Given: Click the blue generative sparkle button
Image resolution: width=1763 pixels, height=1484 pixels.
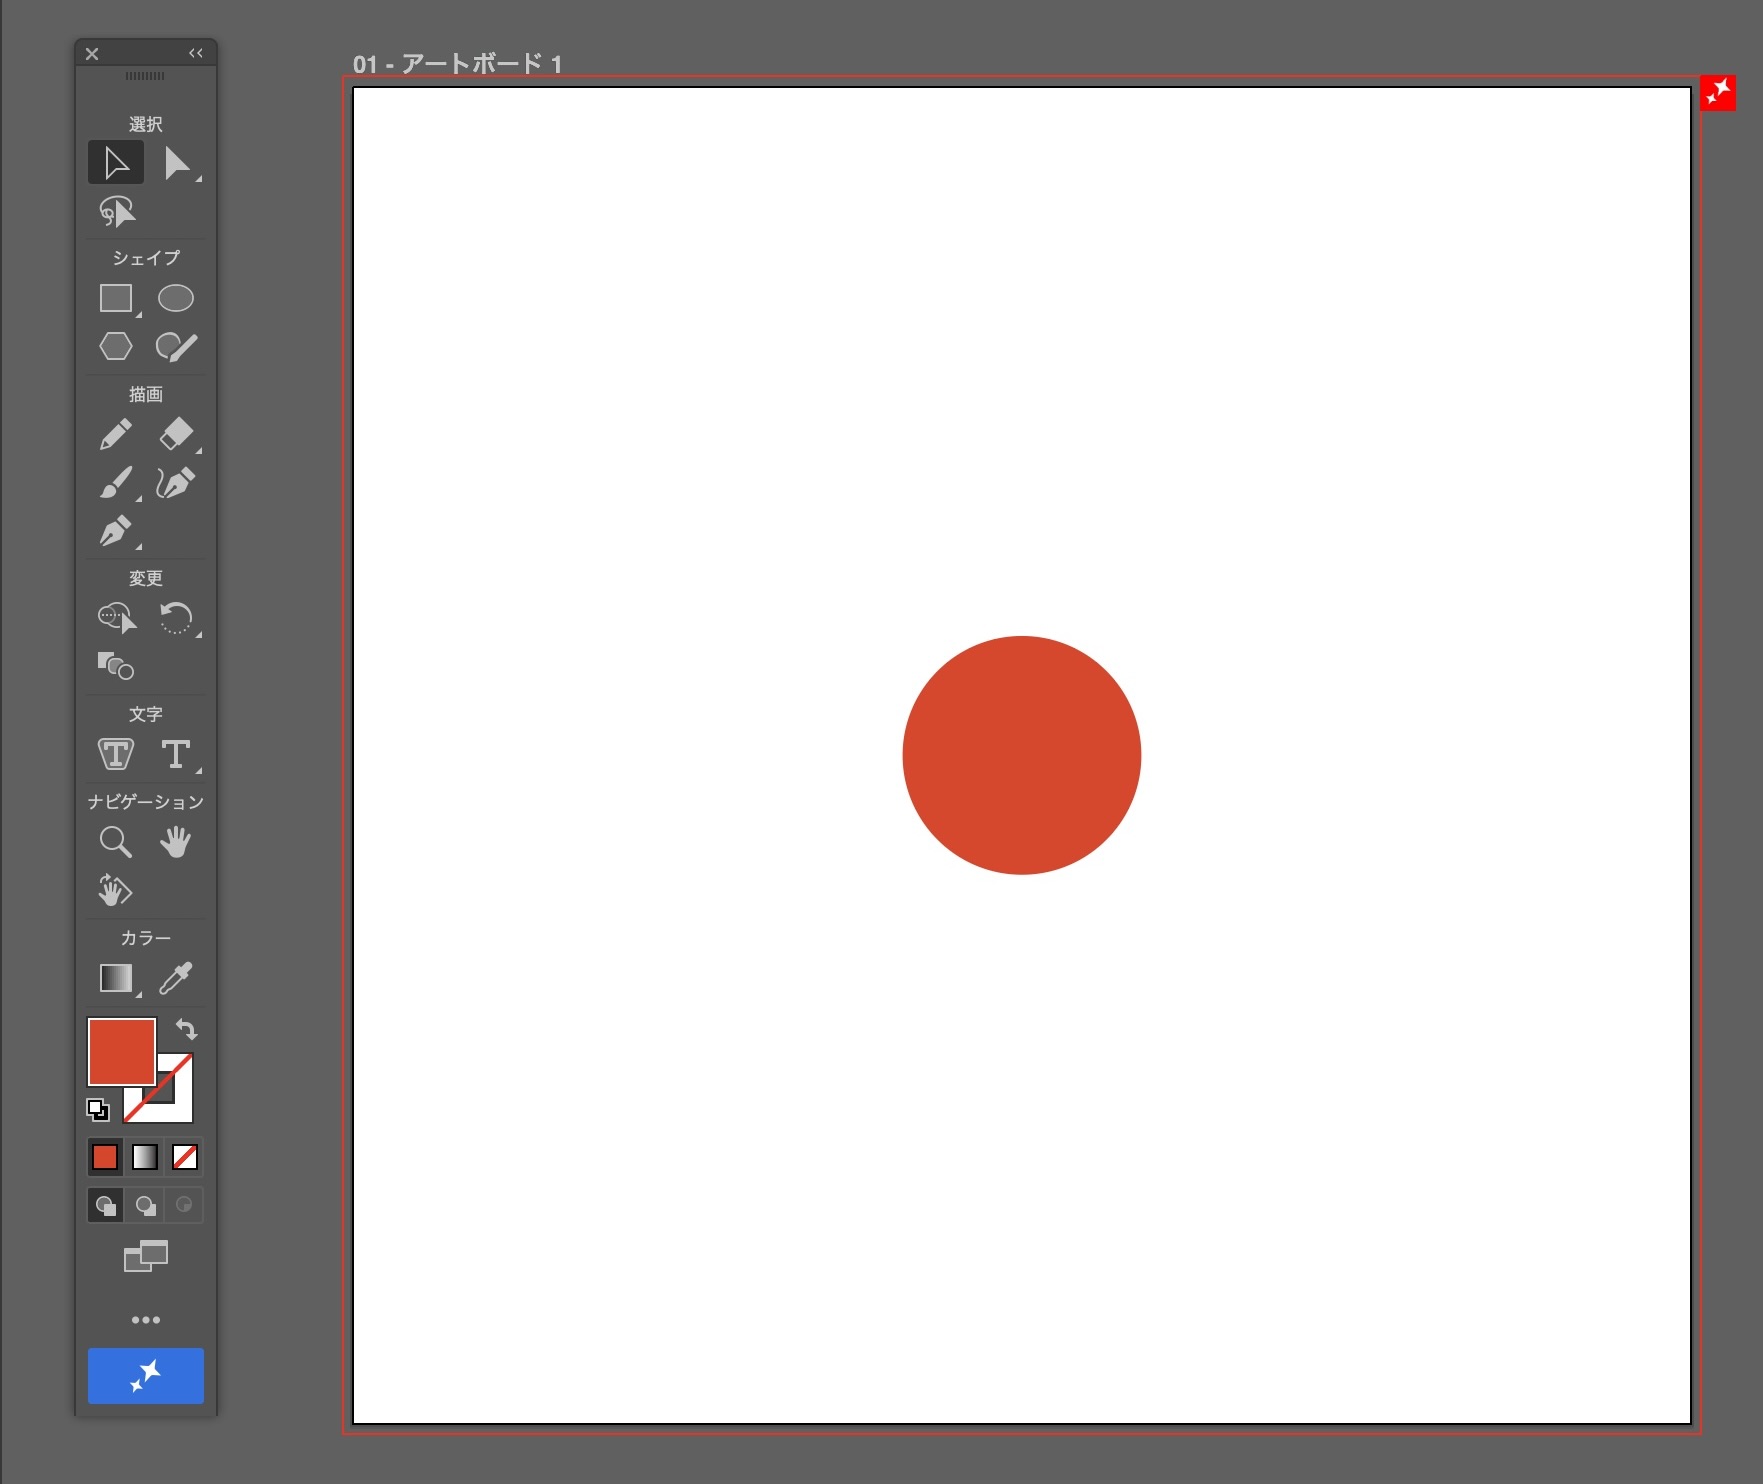Looking at the screenshot, I should [146, 1376].
